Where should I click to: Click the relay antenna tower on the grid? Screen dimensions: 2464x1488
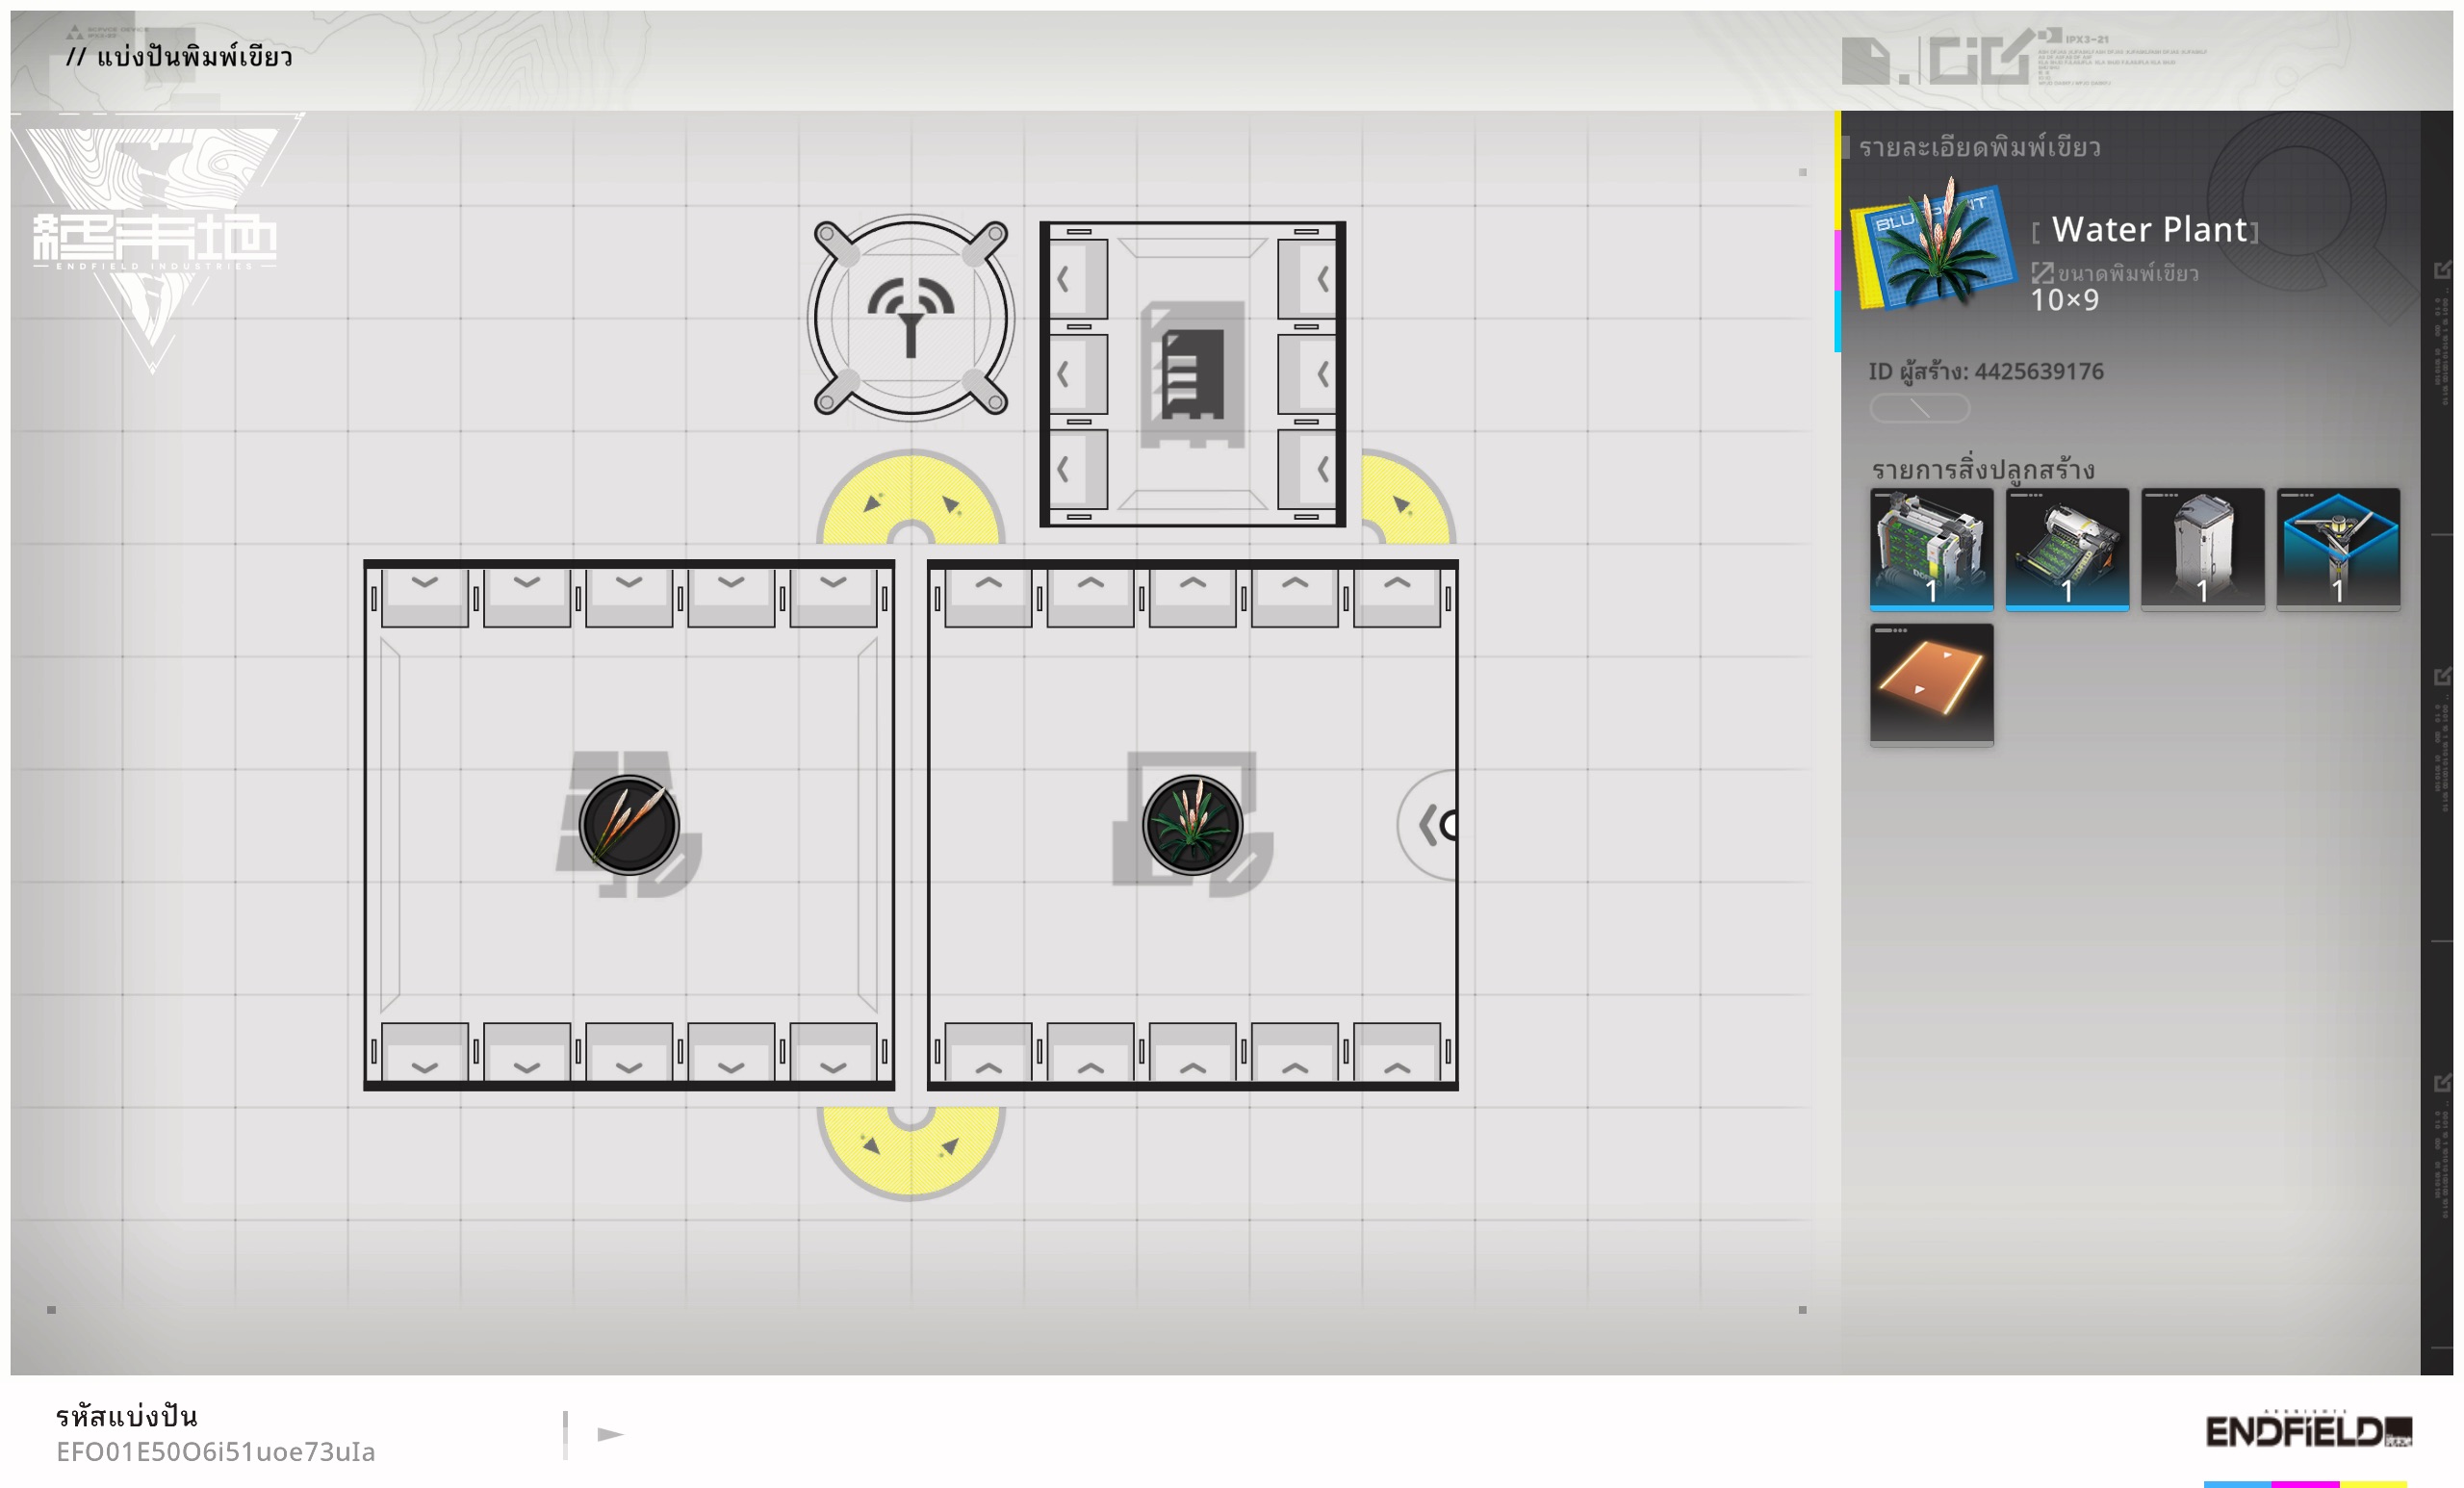point(910,318)
